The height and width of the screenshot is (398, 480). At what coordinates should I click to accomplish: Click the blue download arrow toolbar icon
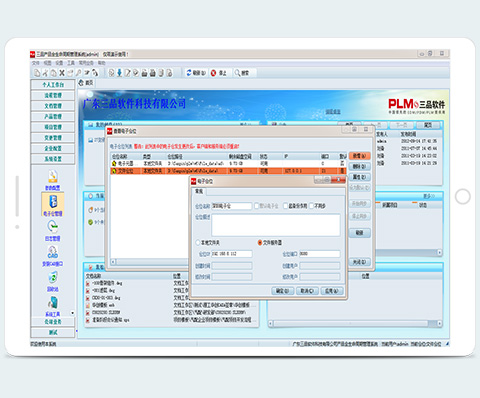[x=119, y=73]
